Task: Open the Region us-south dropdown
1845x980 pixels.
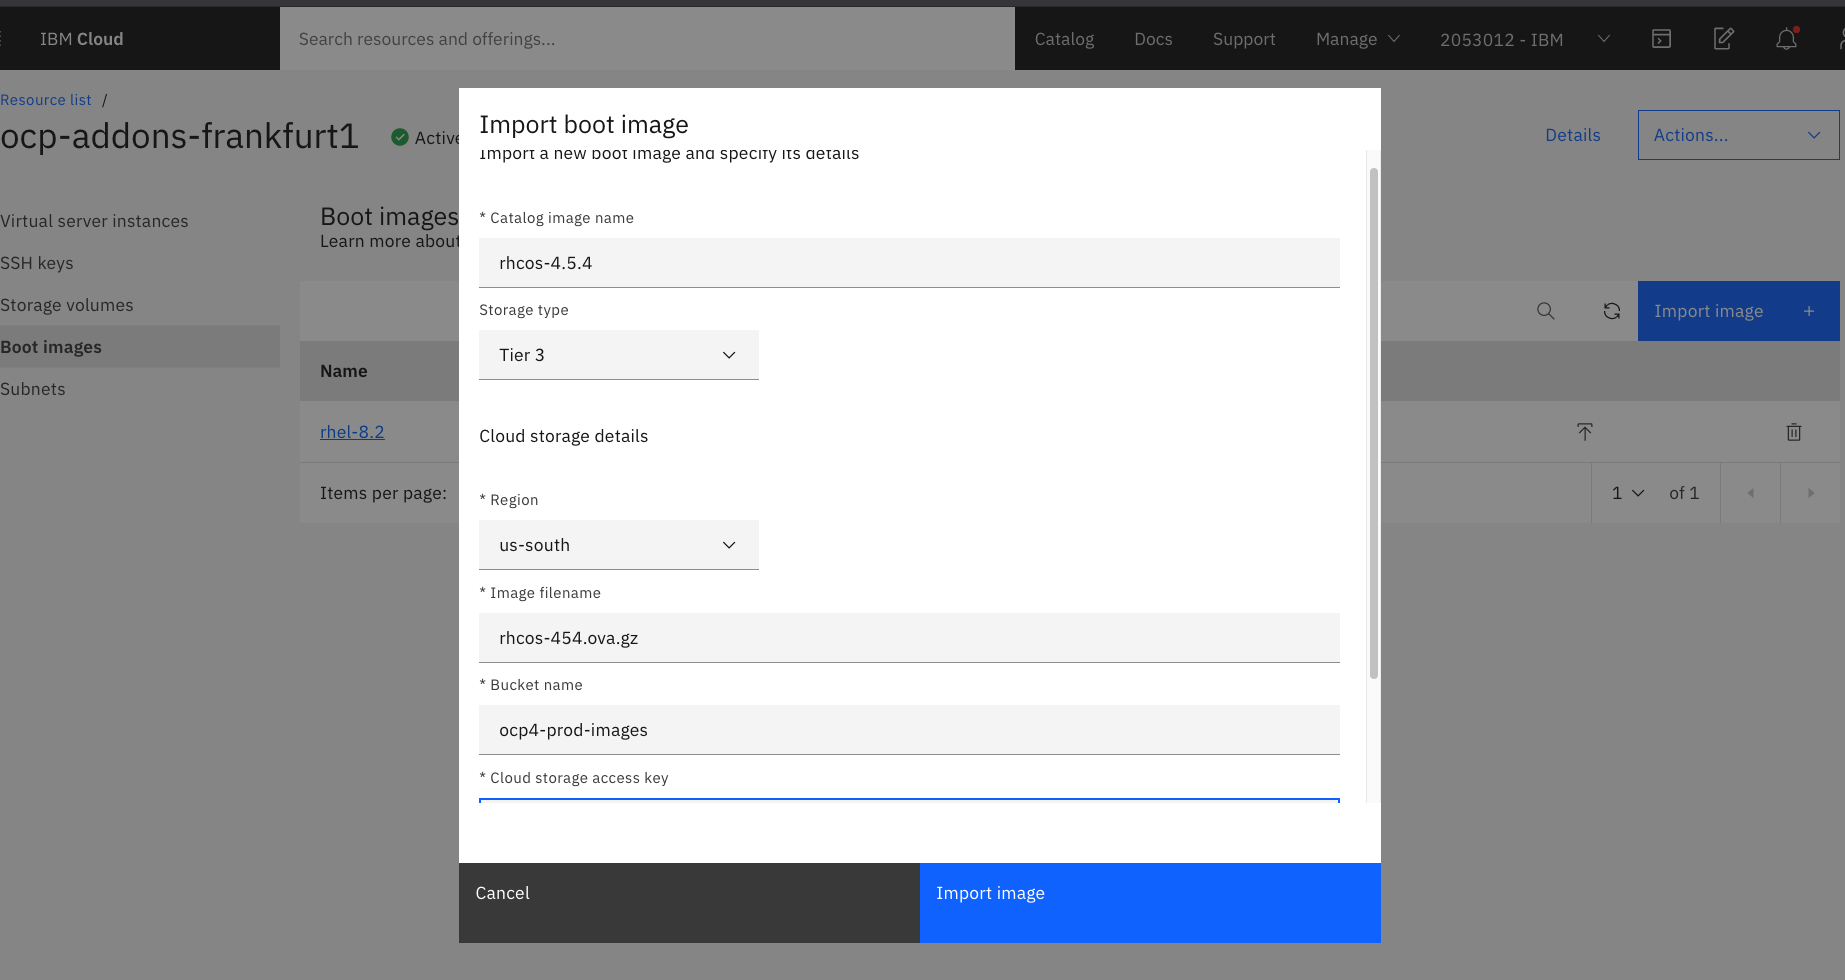Action: pyautogui.click(x=618, y=545)
